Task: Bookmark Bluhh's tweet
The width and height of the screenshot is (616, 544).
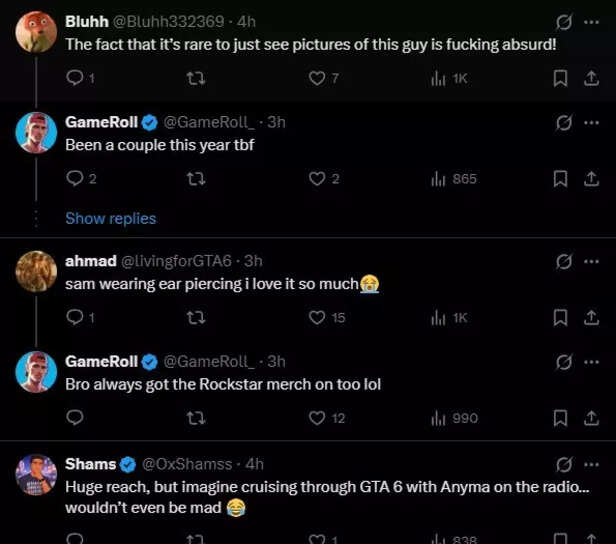Action: (561, 78)
